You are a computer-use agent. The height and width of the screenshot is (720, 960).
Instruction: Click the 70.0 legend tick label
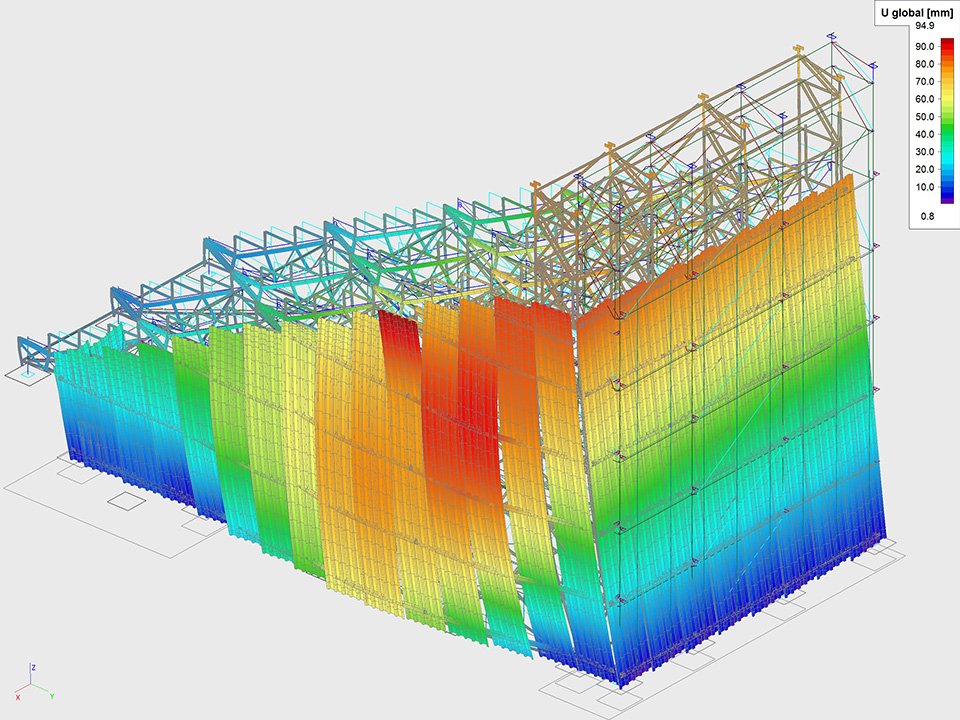[923, 81]
